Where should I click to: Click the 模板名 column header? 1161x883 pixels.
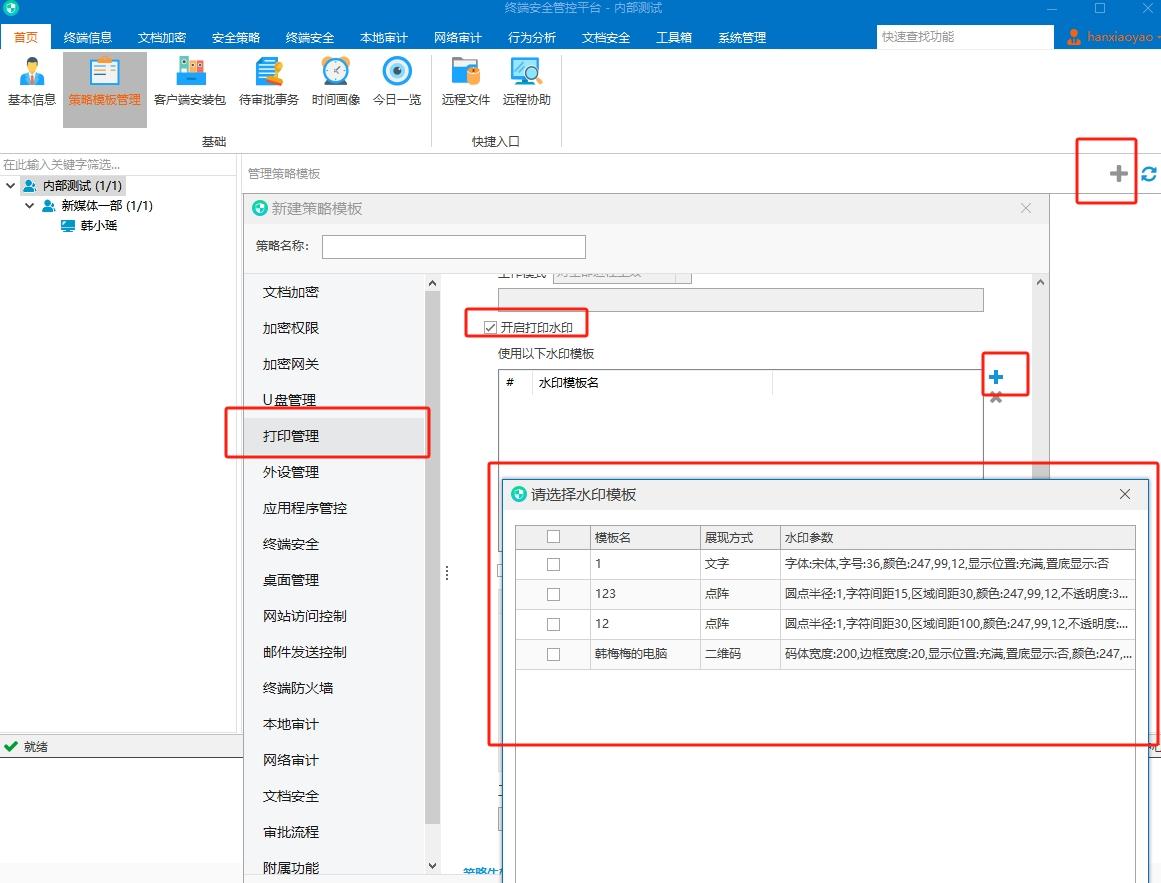coord(646,537)
